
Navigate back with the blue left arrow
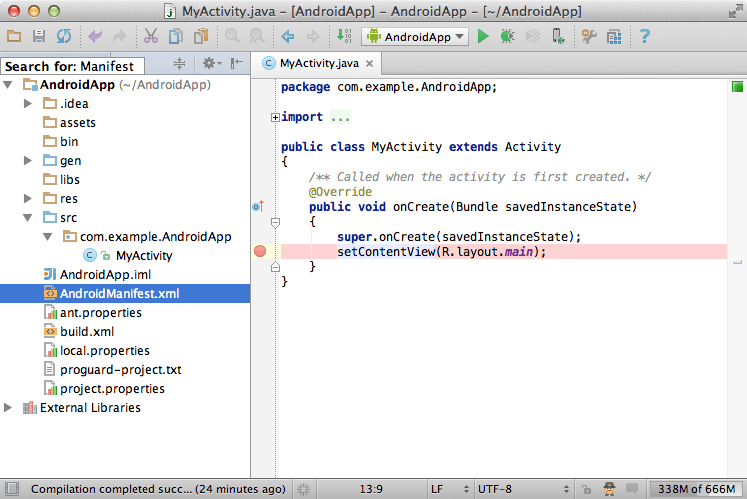[288, 36]
